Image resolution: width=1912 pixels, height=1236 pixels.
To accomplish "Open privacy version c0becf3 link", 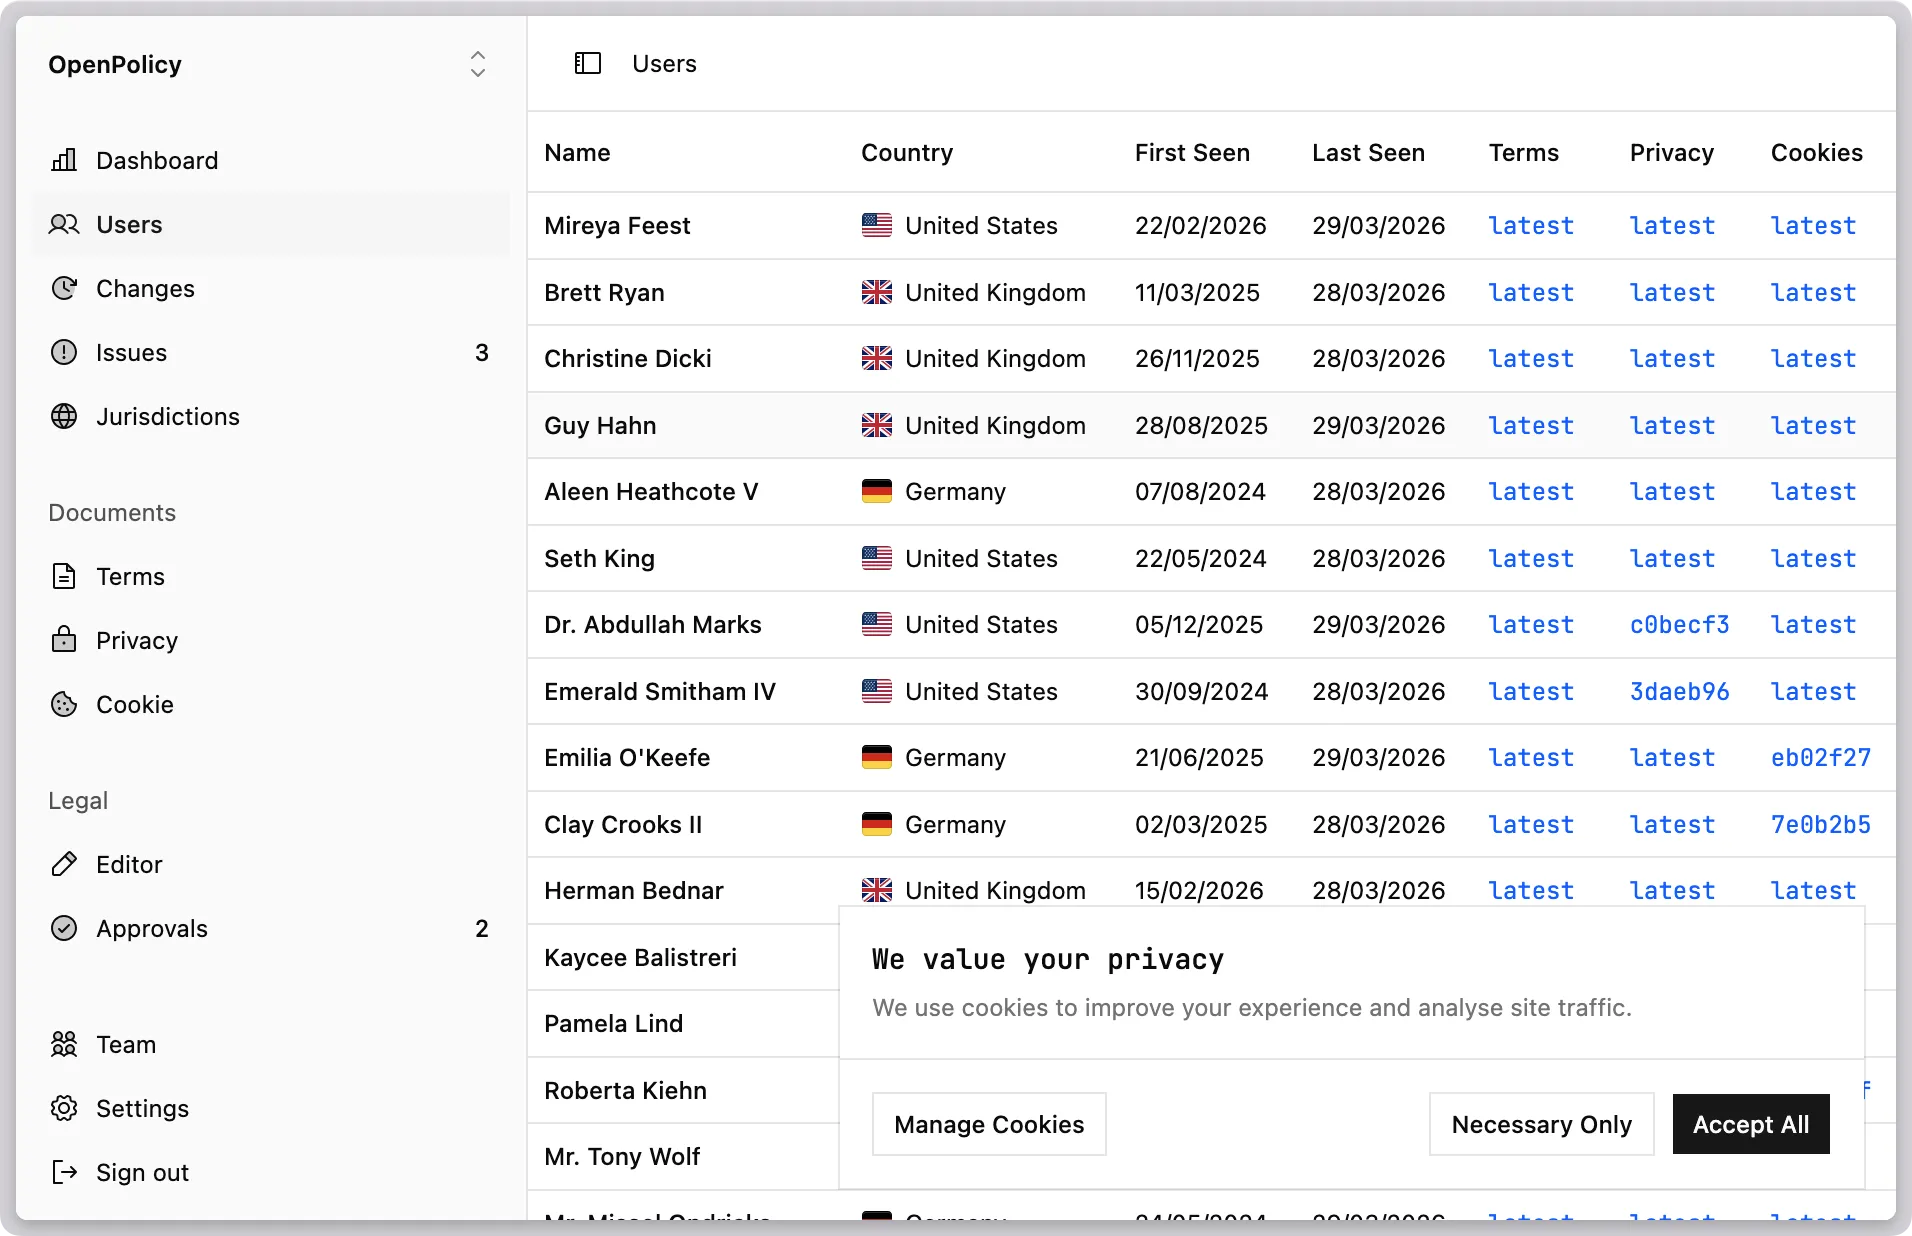I will click(1679, 625).
